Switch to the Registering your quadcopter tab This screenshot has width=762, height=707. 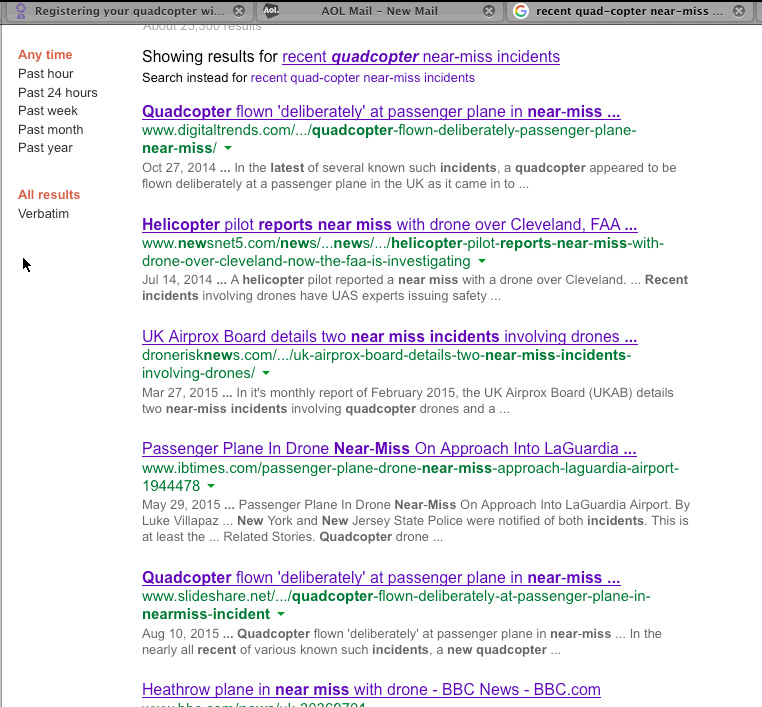pyautogui.click(x=129, y=11)
